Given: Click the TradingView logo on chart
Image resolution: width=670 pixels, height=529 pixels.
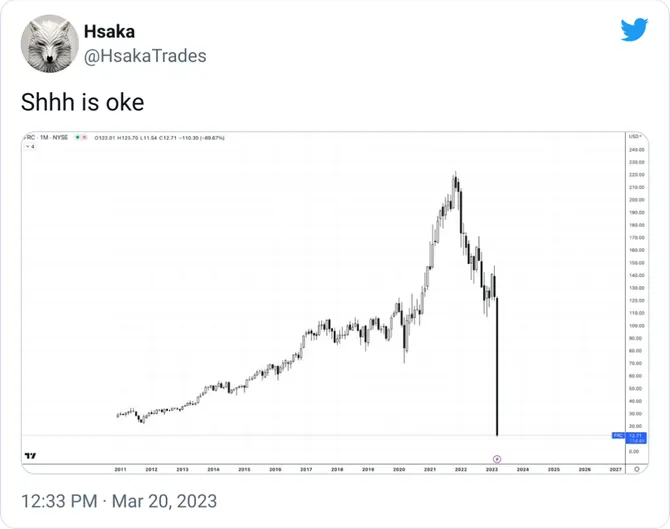Looking at the screenshot, I should [31, 455].
